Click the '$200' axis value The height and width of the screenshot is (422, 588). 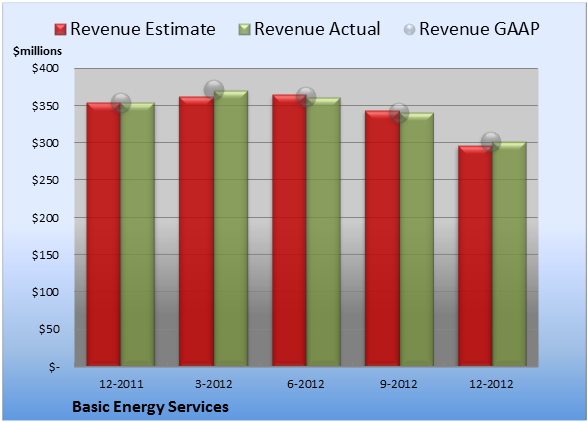(x=45, y=218)
